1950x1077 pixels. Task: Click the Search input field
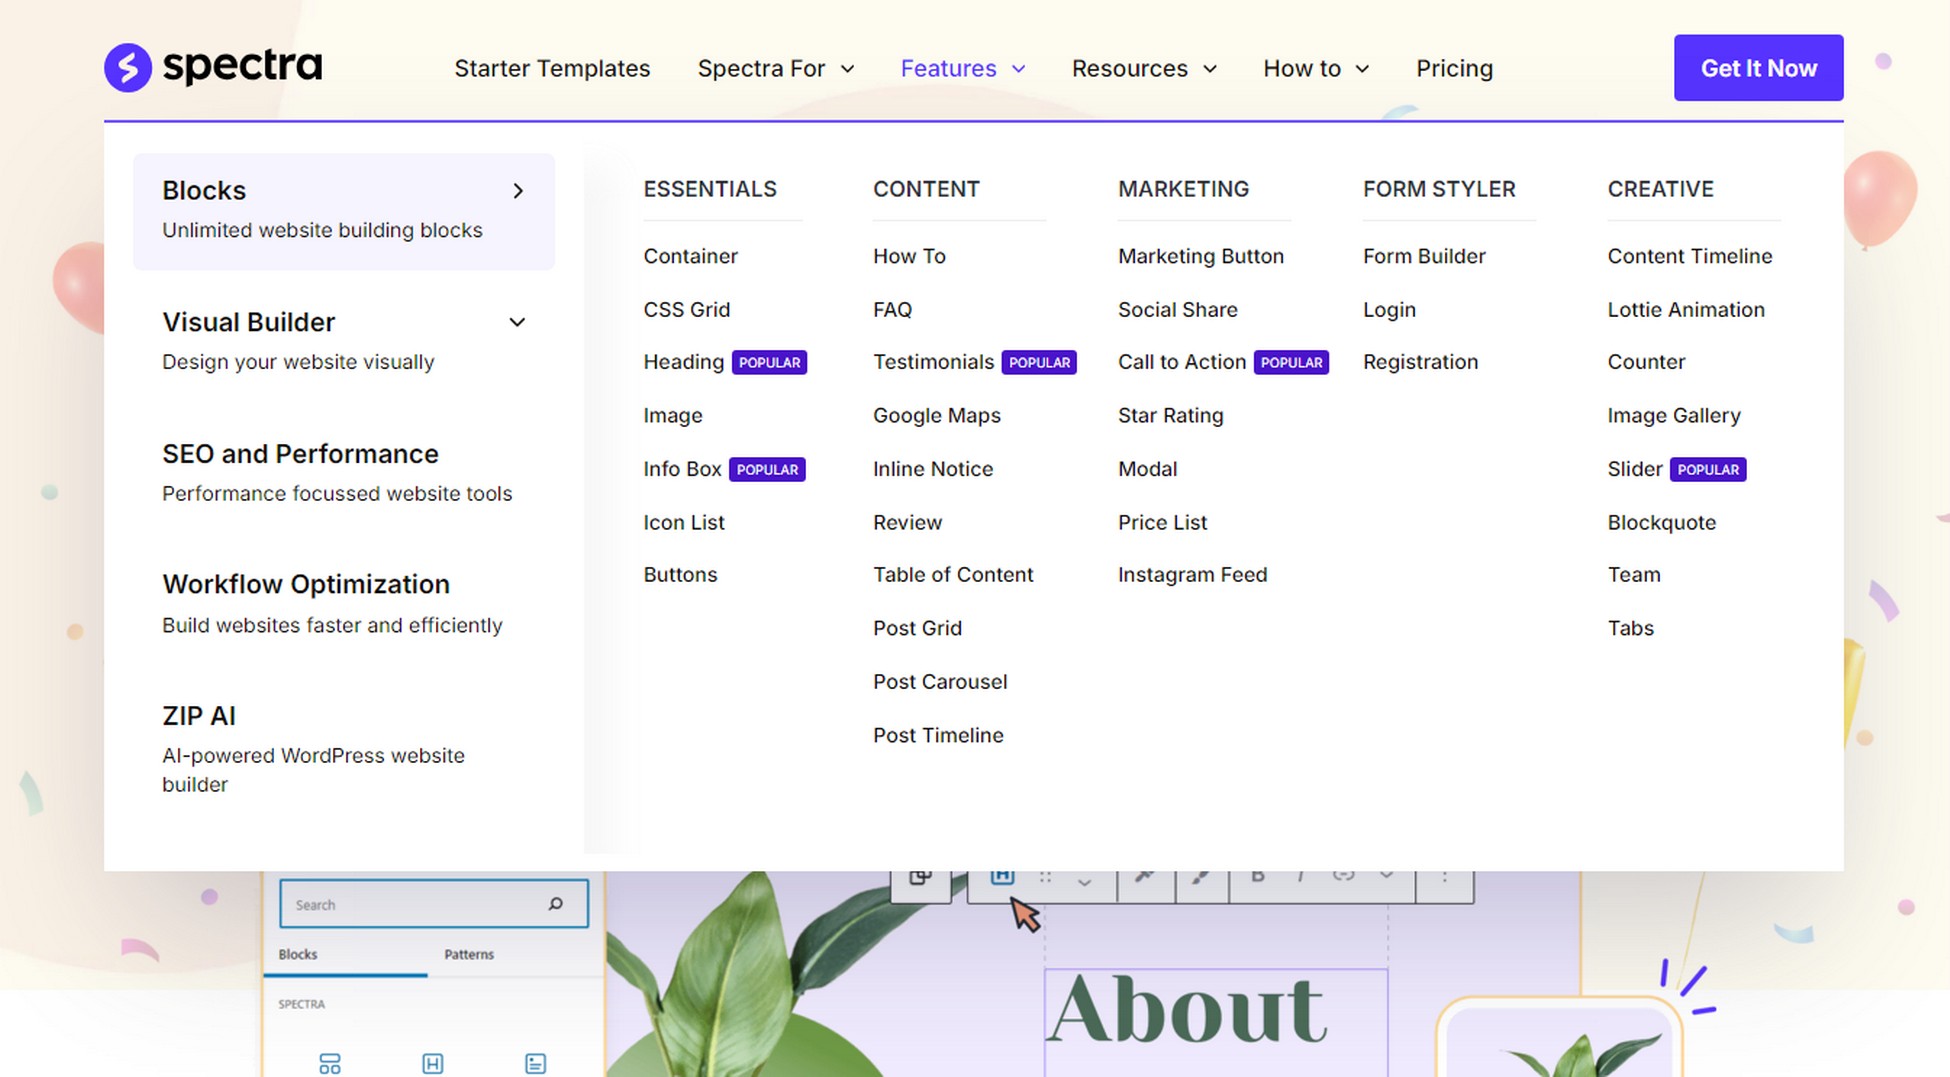click(433, 904)
